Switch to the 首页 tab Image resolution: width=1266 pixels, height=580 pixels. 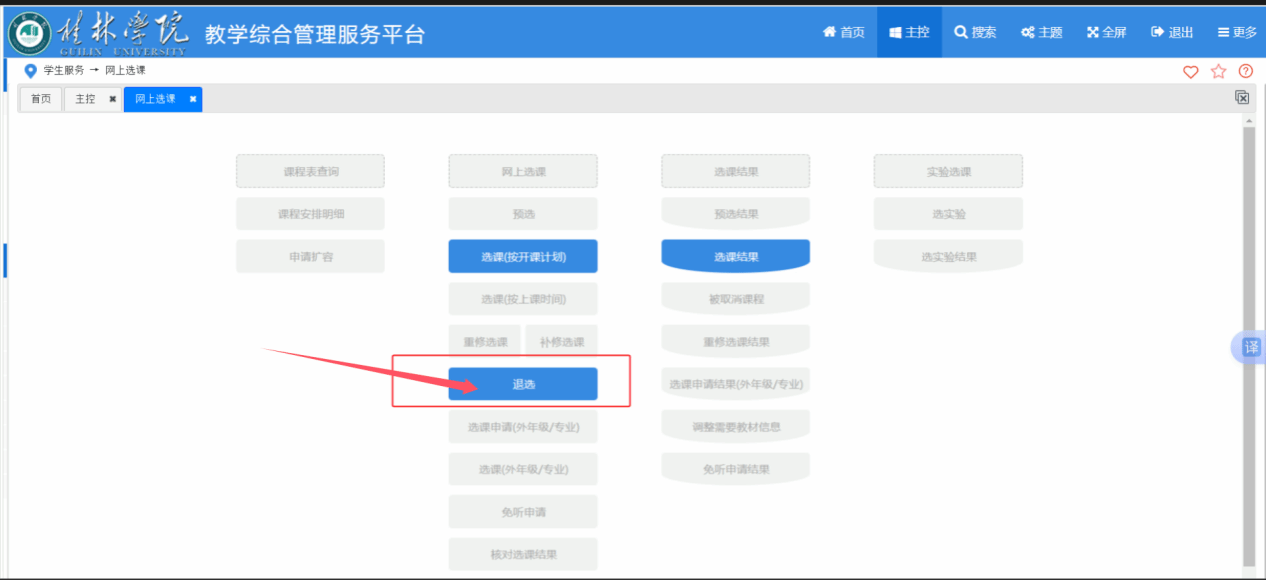pos(41,99)
